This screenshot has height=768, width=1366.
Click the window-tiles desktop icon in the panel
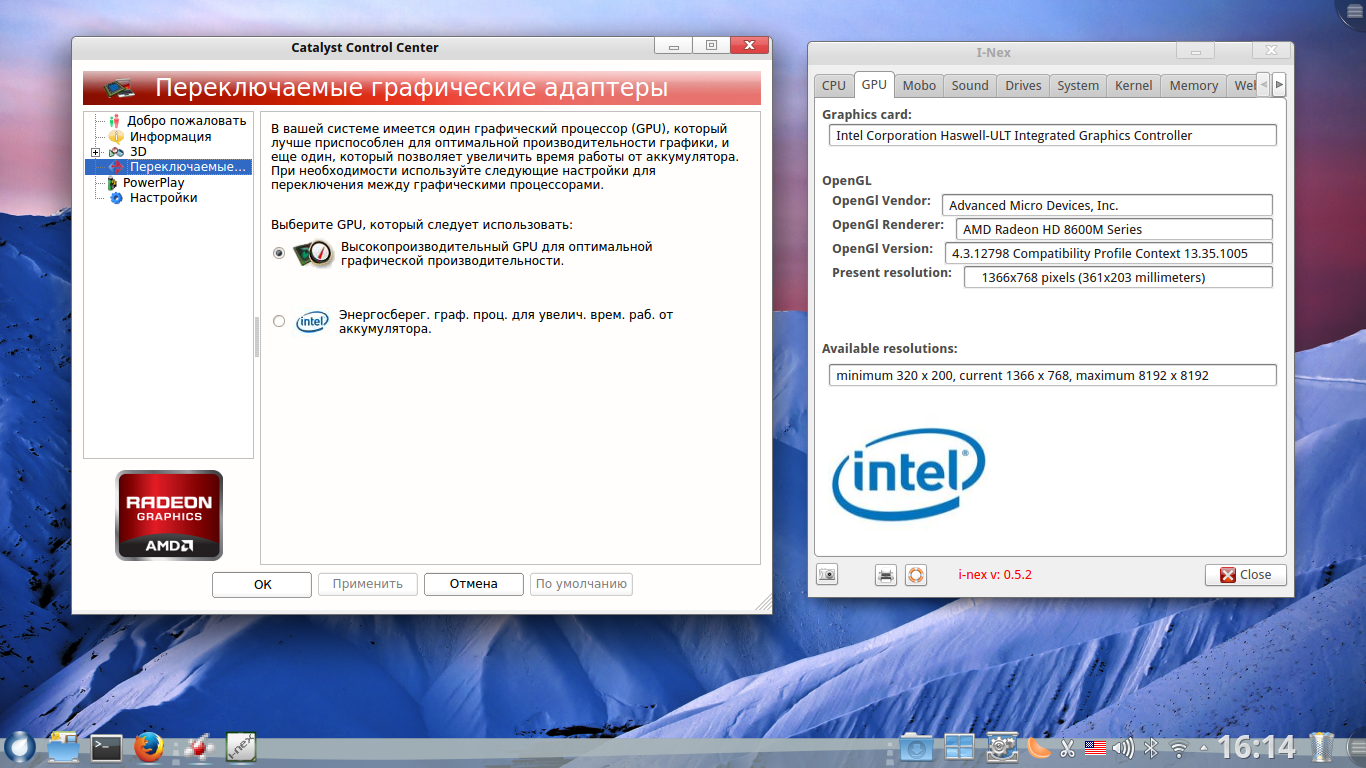click(959, 747)
